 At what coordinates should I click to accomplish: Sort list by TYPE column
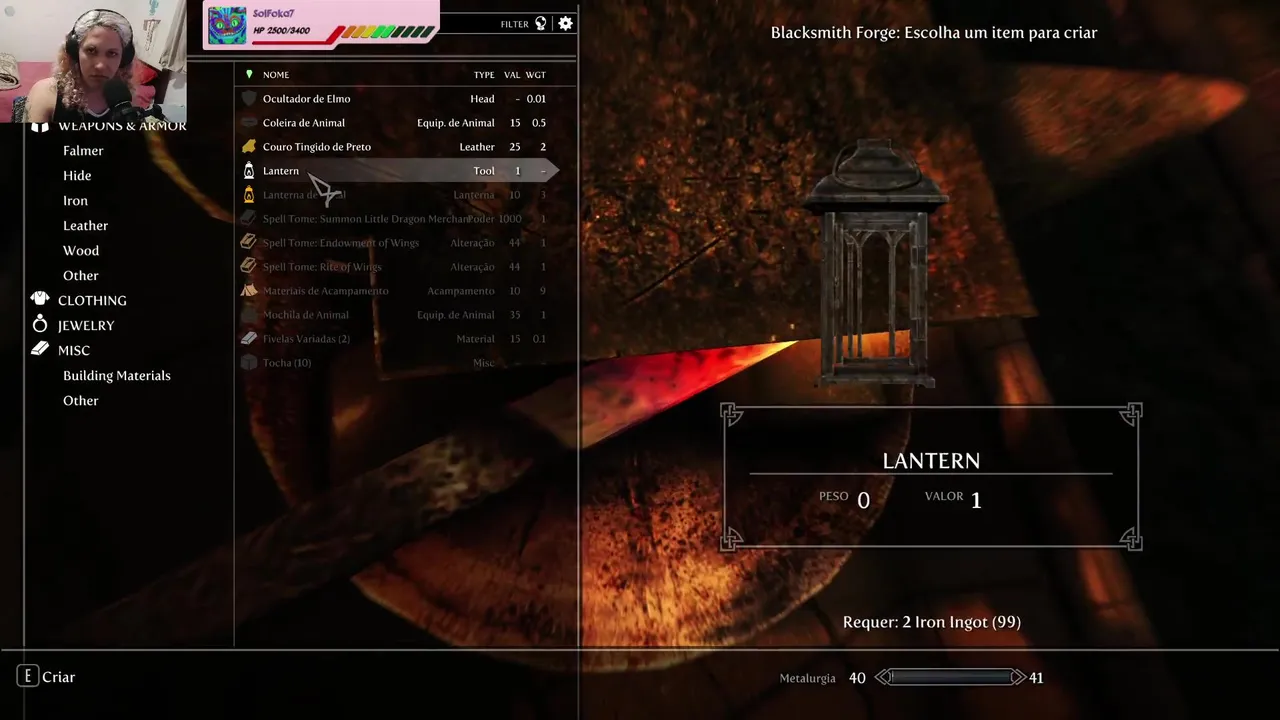pyautogui.click(x=484, y=75)
